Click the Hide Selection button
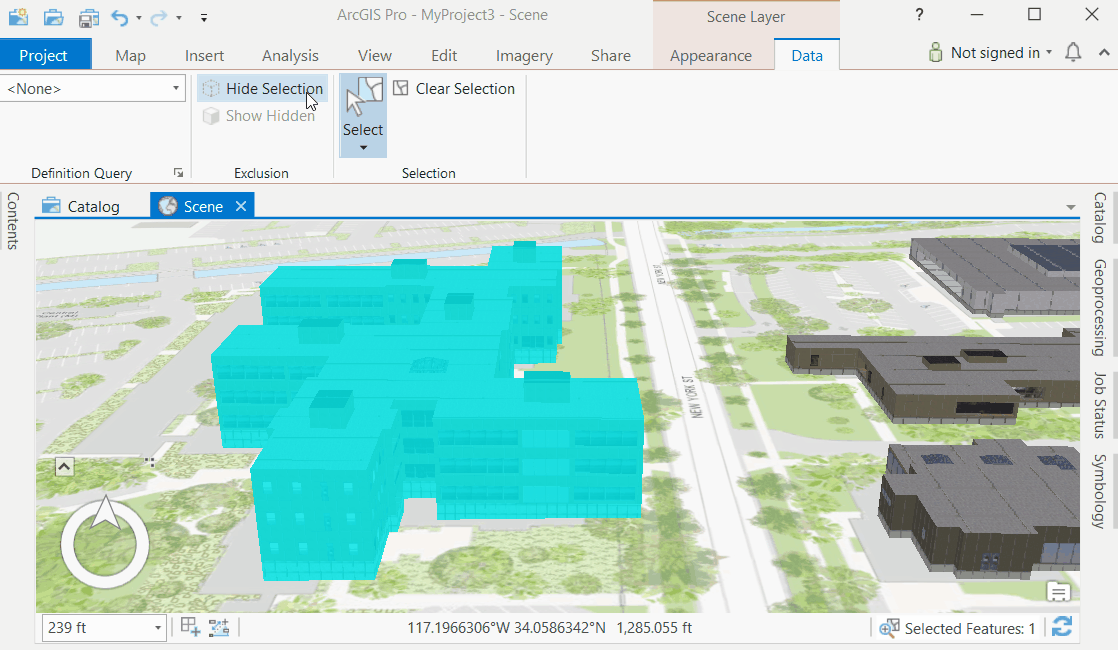 263,89
